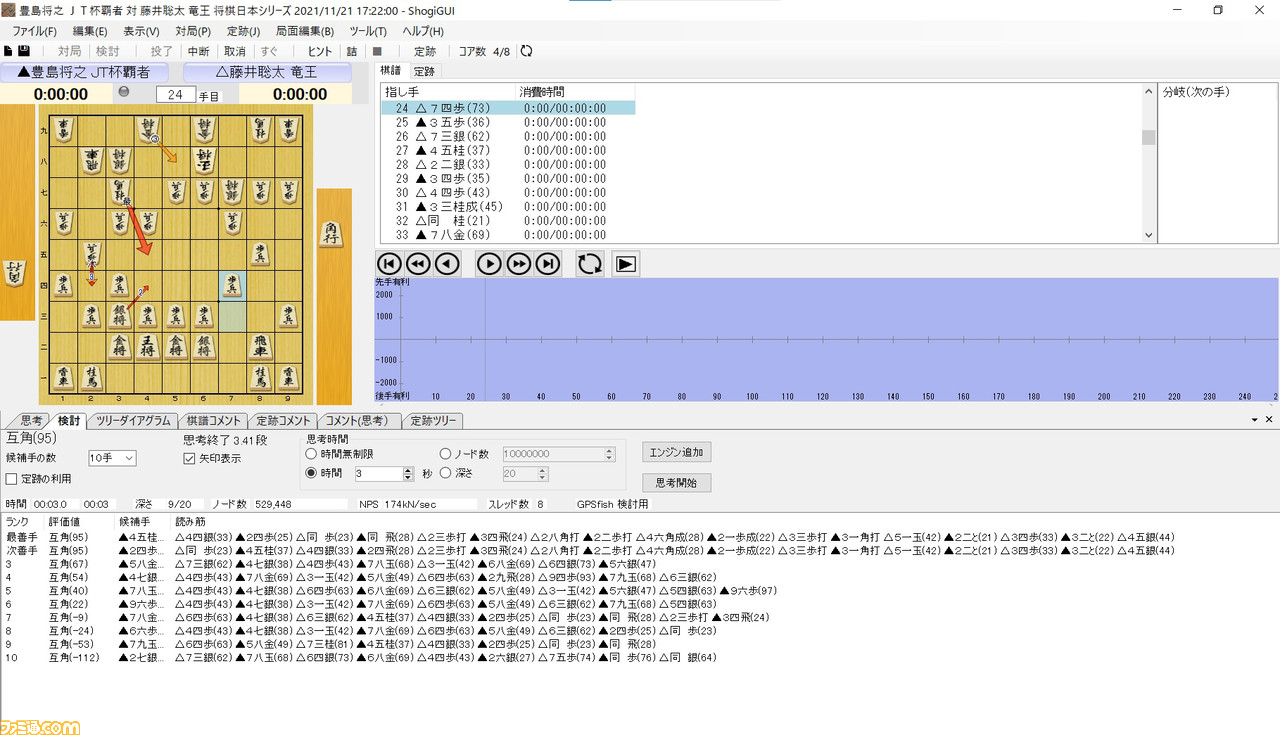1280x735 pixels.
Task: Select the ノード数 radio button
Action: [x=446, y=454]
